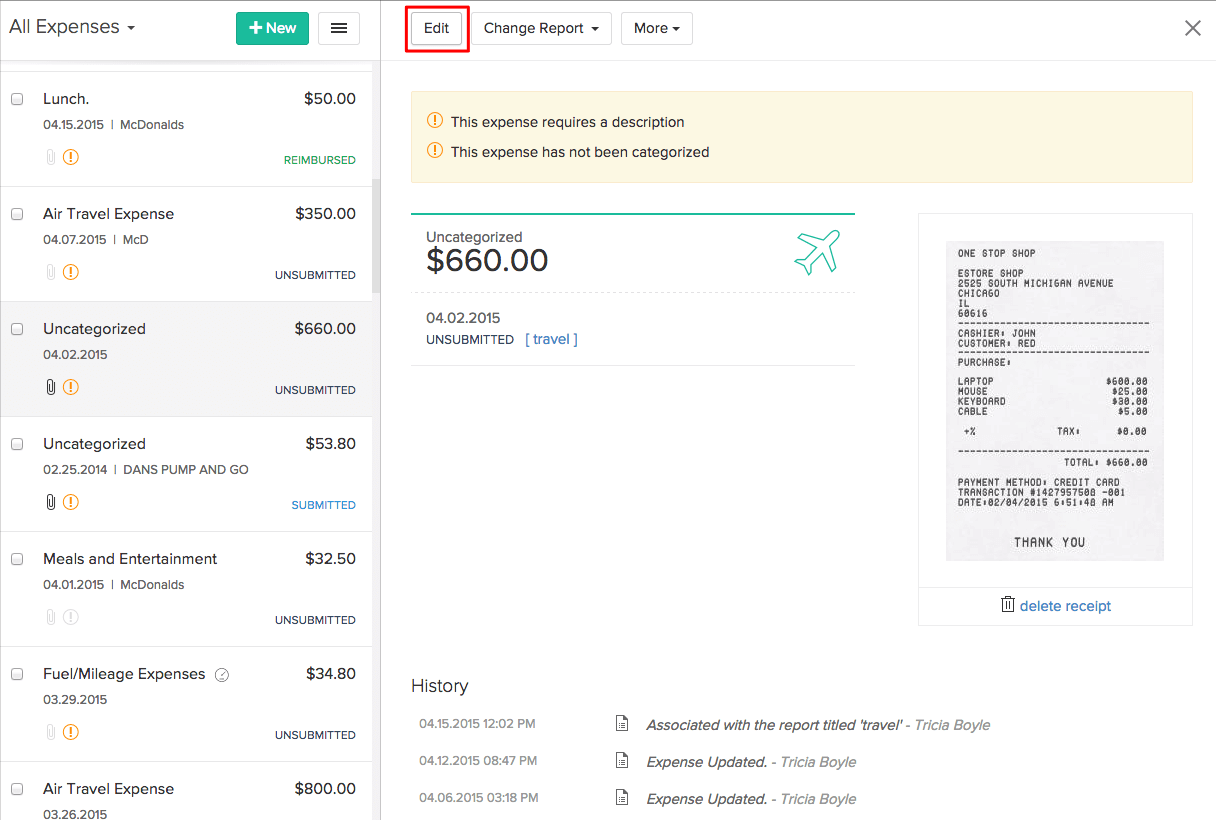Click the clock icon beside Fuel/Mileage Expenses

coord(222,675)
